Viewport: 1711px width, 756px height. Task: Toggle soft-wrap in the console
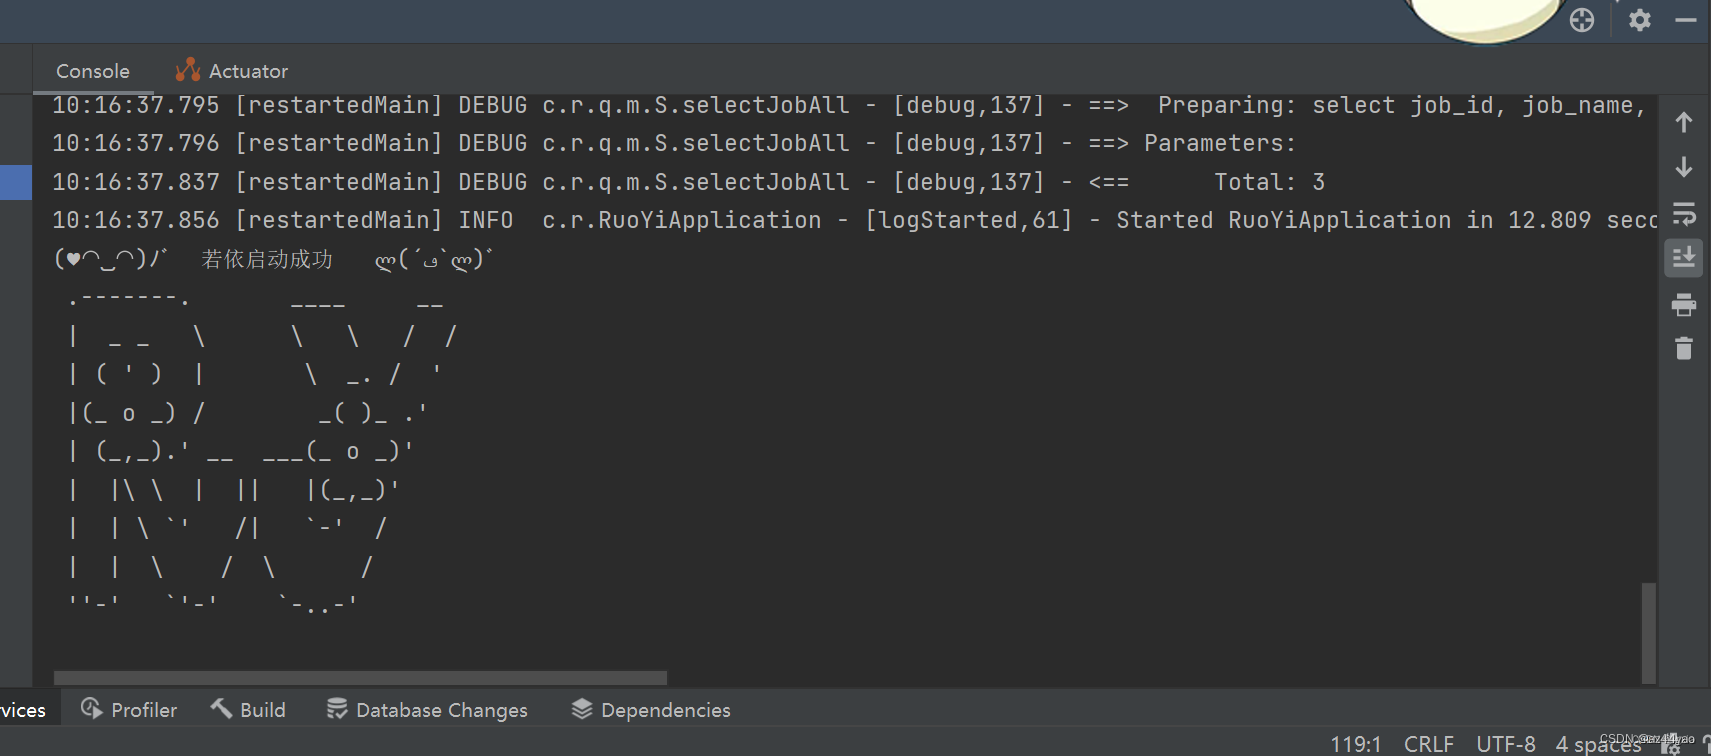click(1684, 213)
